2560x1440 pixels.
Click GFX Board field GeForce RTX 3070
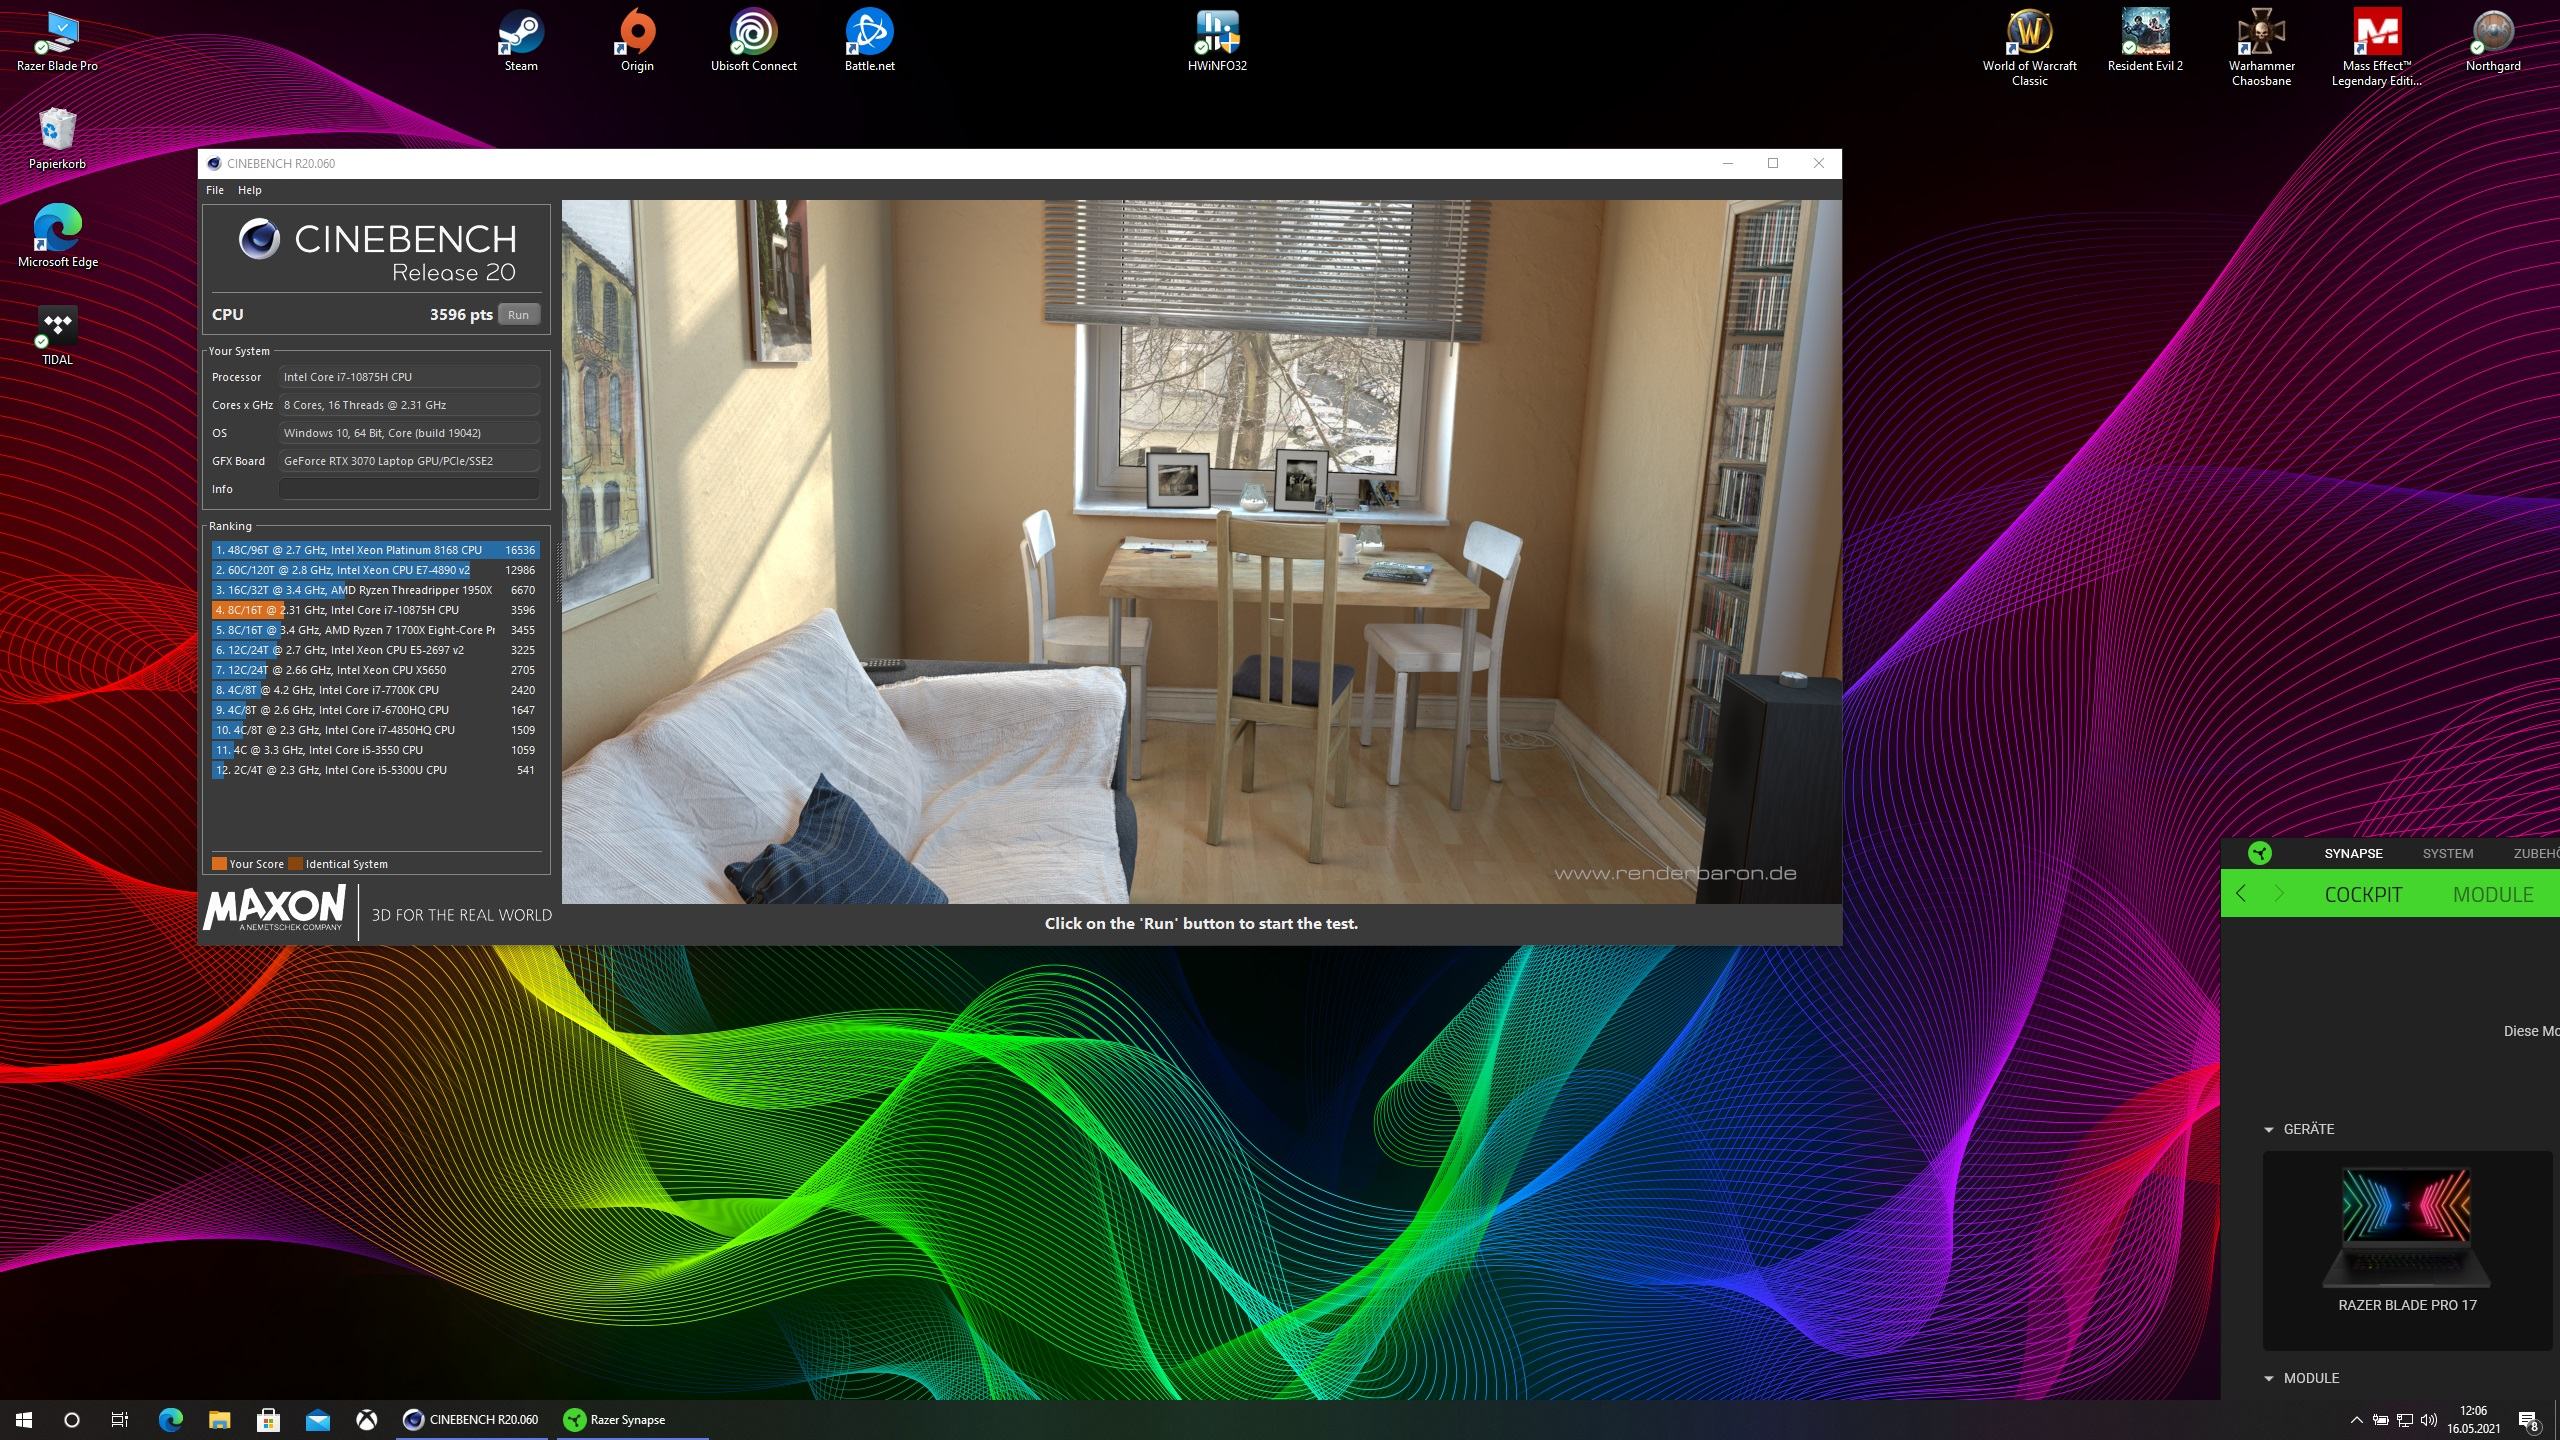coord(409,461)
